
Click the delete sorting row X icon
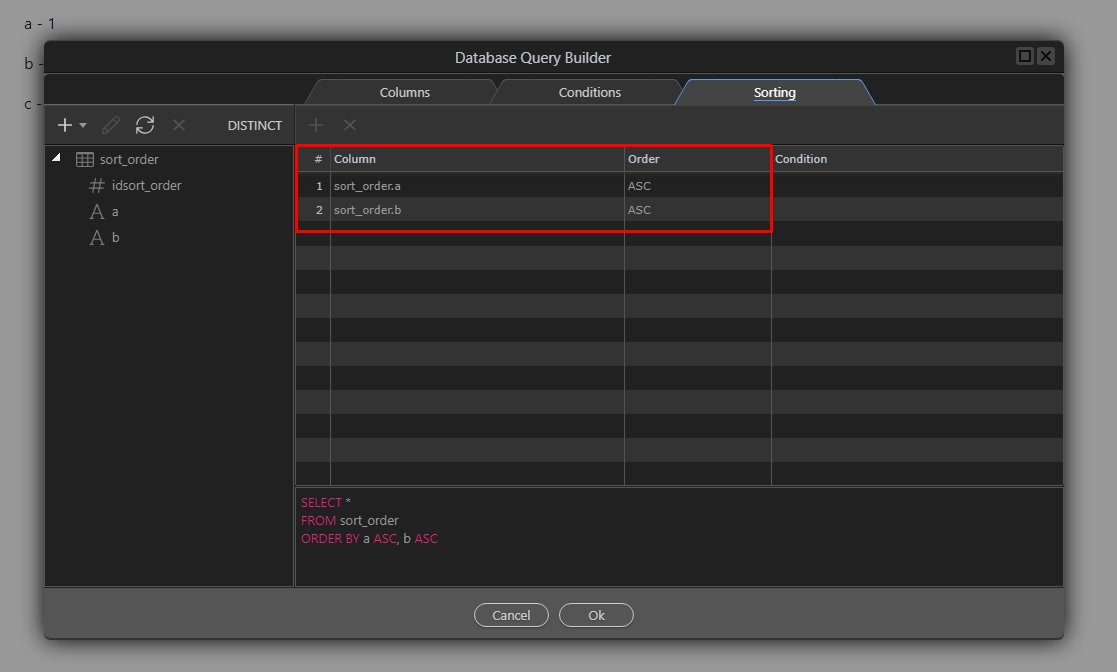(350, 125)
